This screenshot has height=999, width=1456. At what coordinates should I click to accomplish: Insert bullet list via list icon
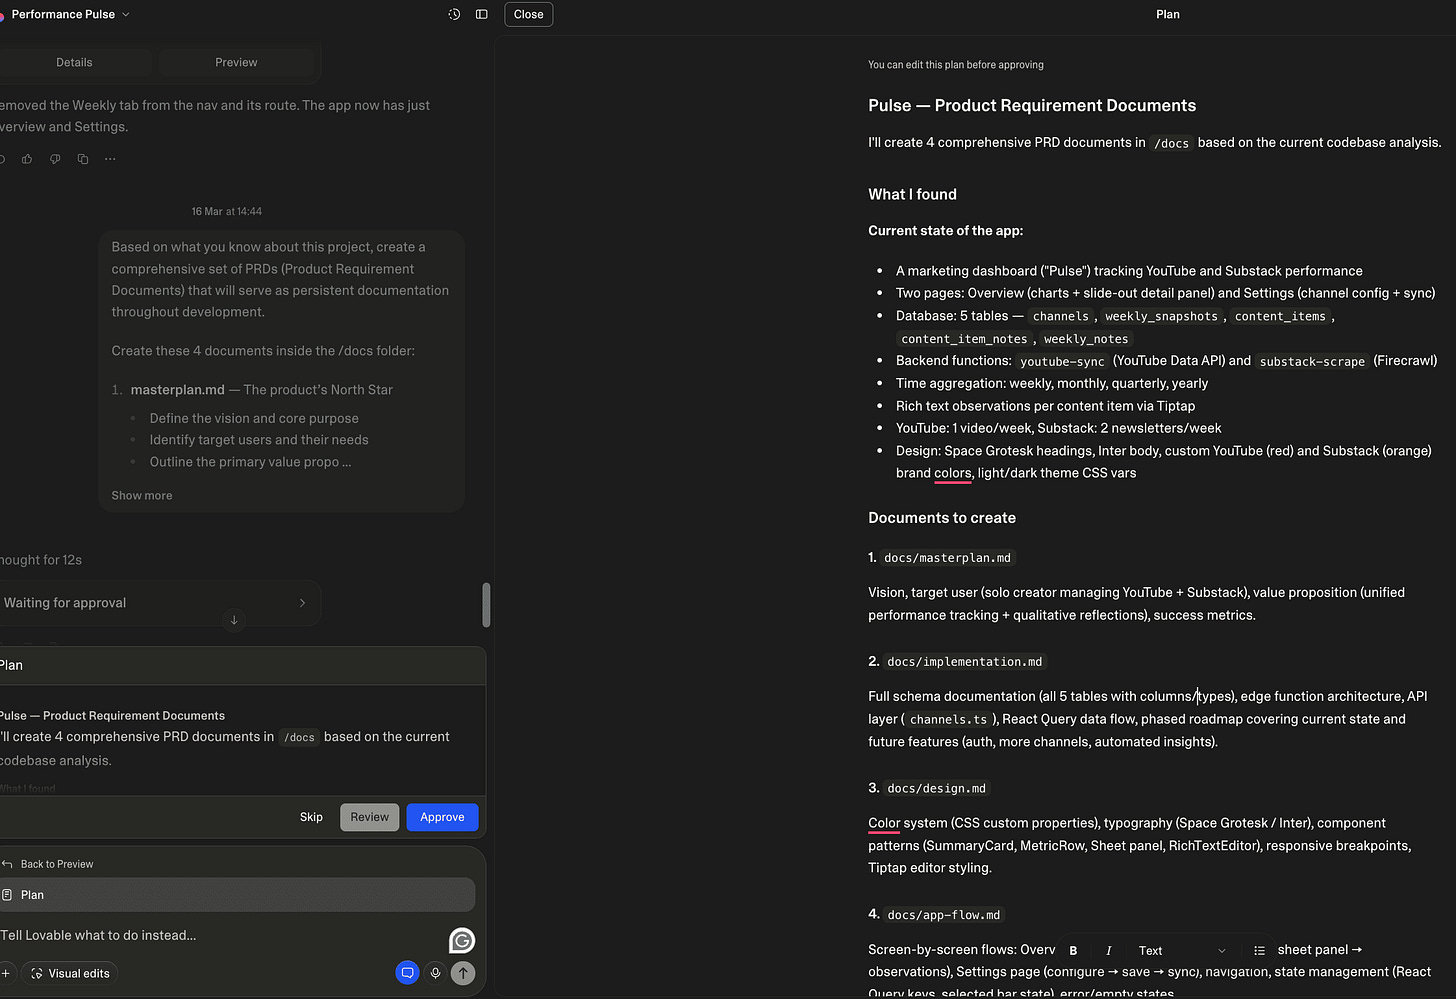click(1259, 951)
